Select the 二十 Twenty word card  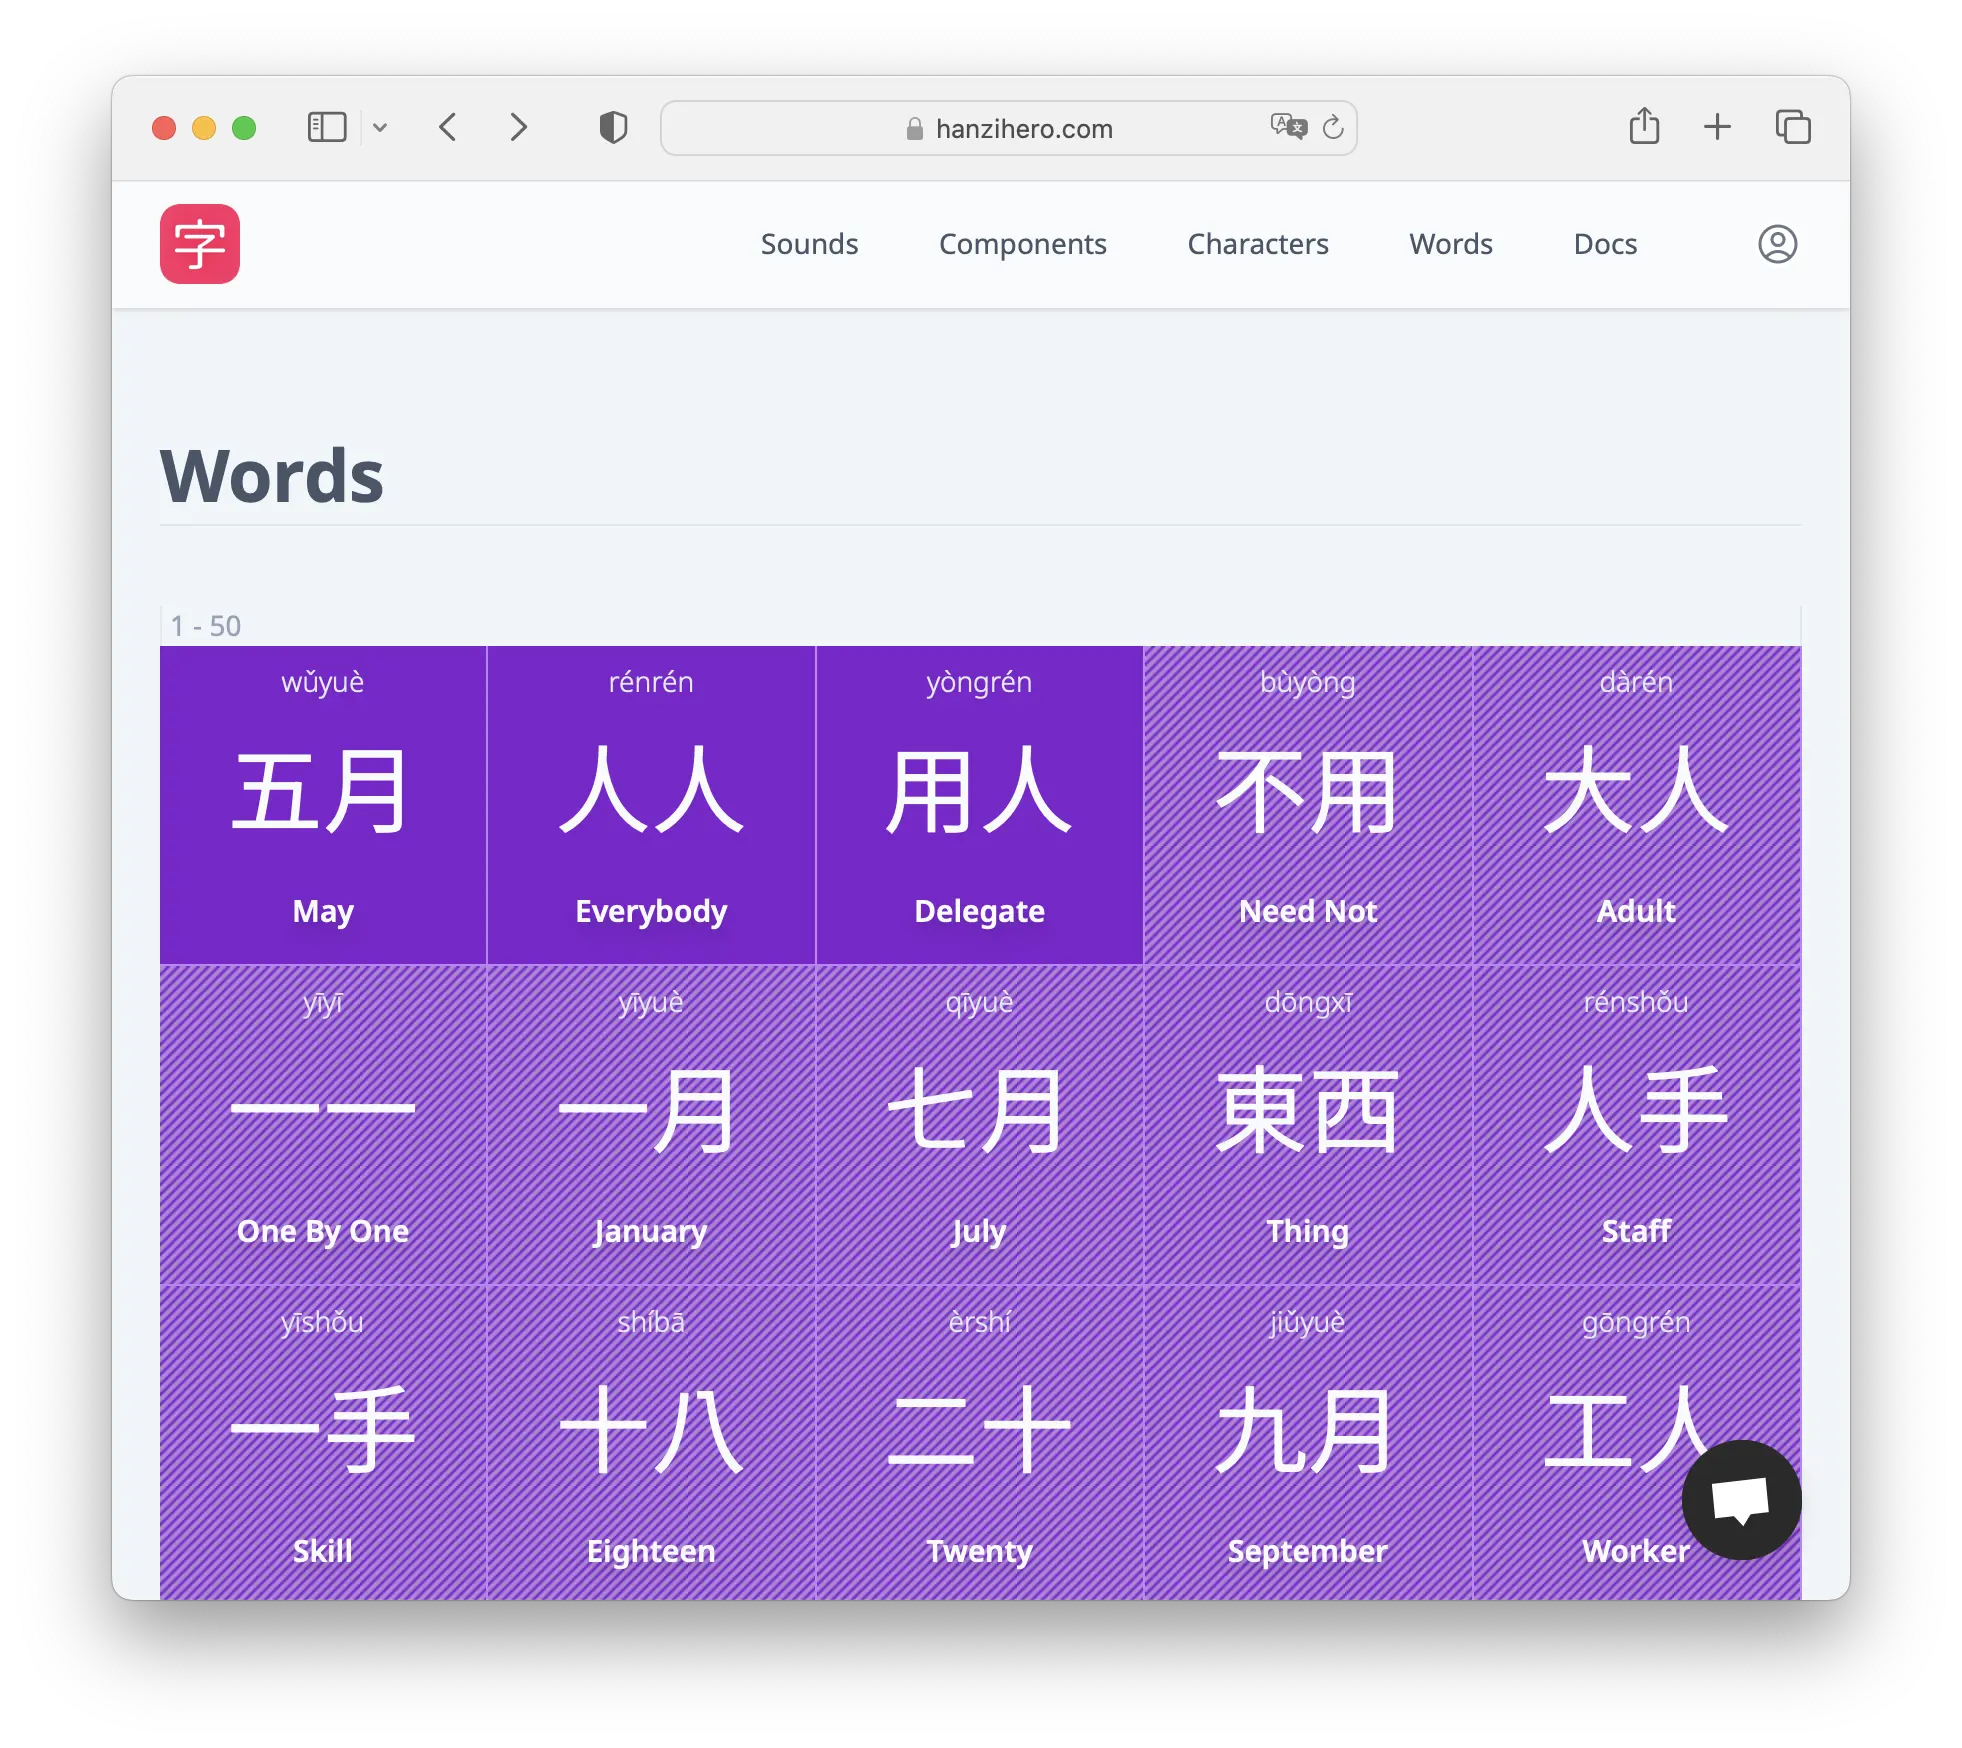pyautogui.click(x=979, y=1442)
